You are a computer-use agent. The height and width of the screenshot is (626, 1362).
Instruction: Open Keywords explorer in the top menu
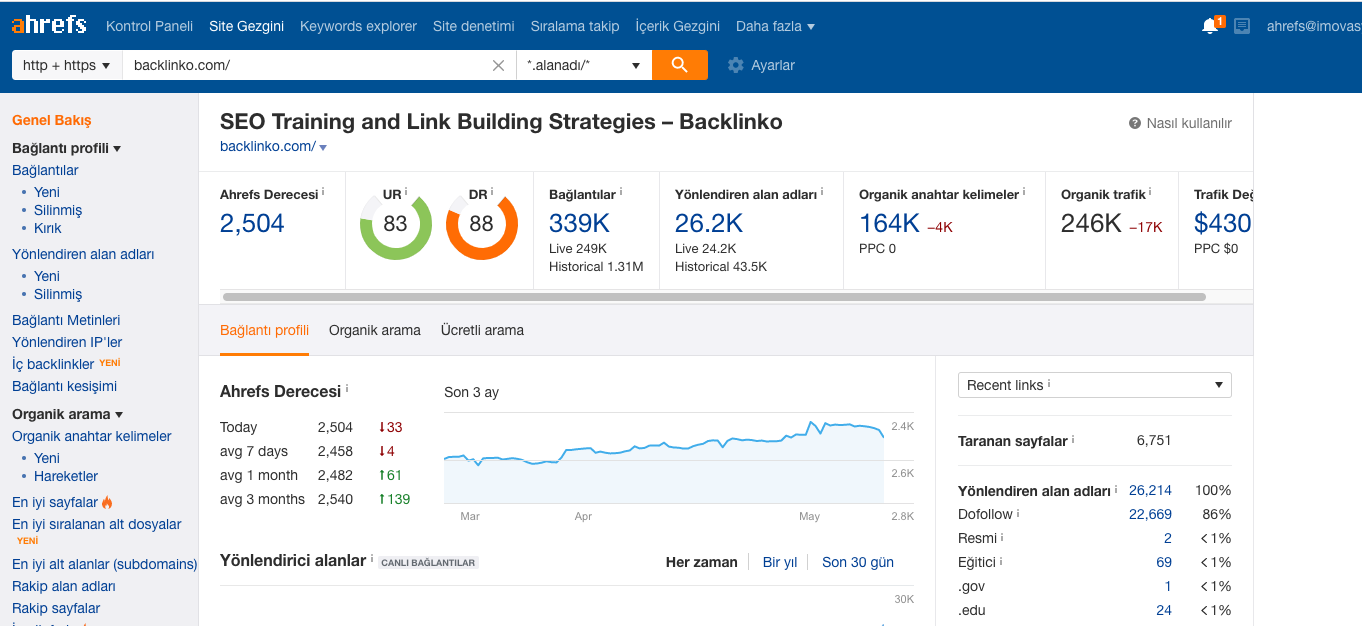coord(358,26)
